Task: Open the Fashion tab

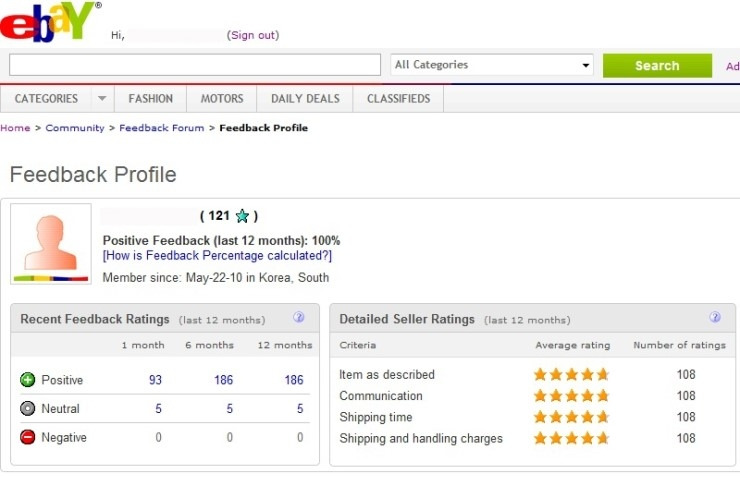Action: pos(151,99)
